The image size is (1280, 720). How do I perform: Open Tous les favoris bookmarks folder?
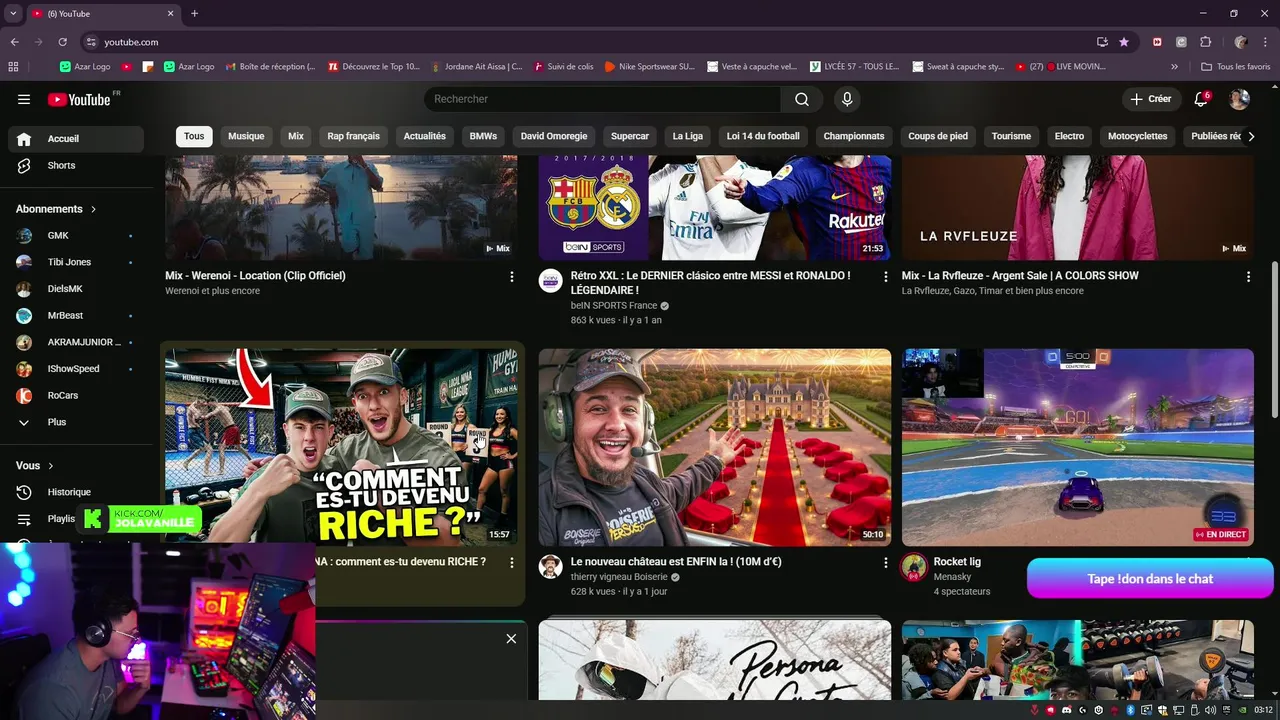tap(1236, 67)
